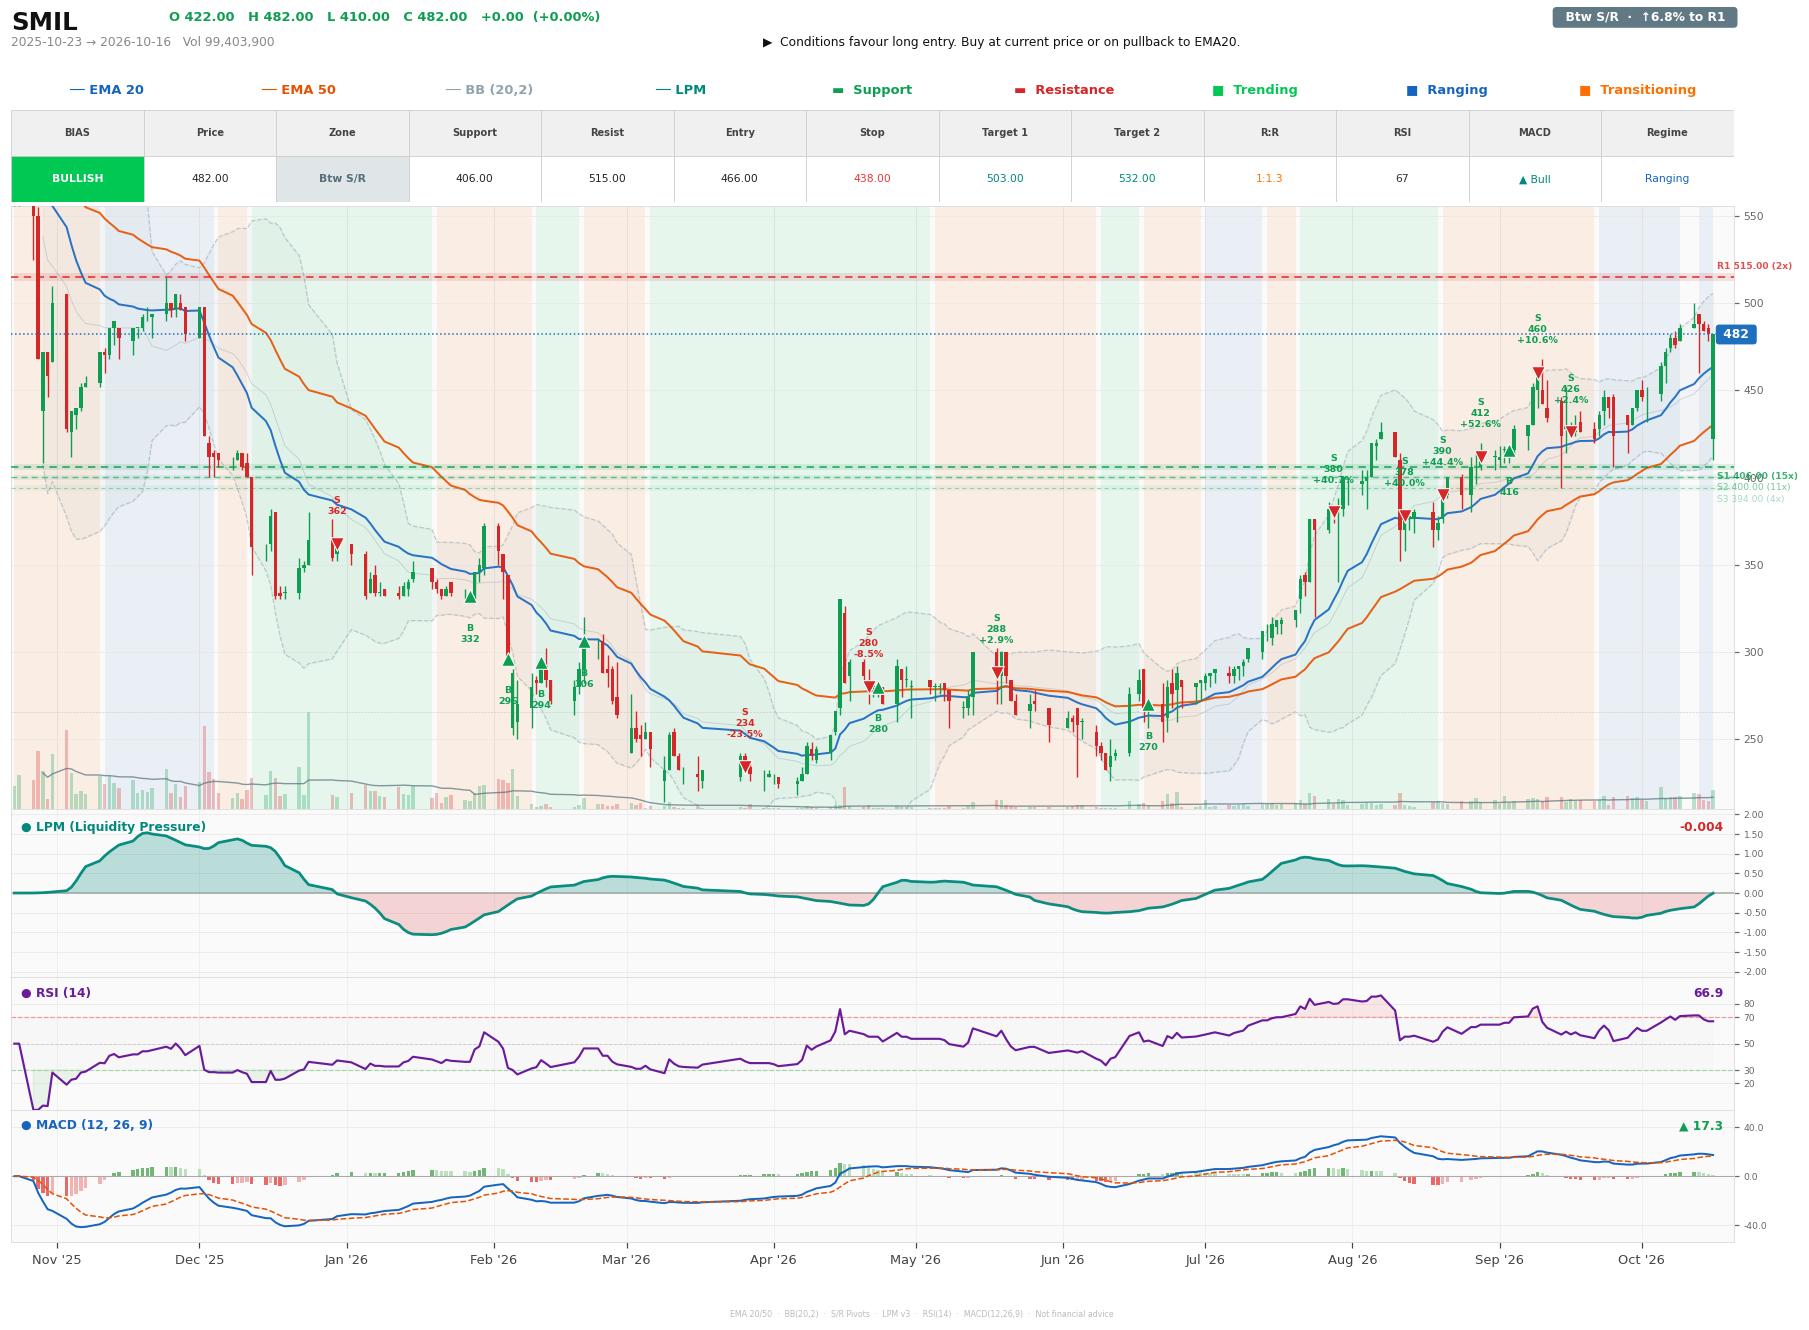Click the Vol 99,403,900 volume readout
Screen dimensions: 1809x1330
(x=229, y=42)
